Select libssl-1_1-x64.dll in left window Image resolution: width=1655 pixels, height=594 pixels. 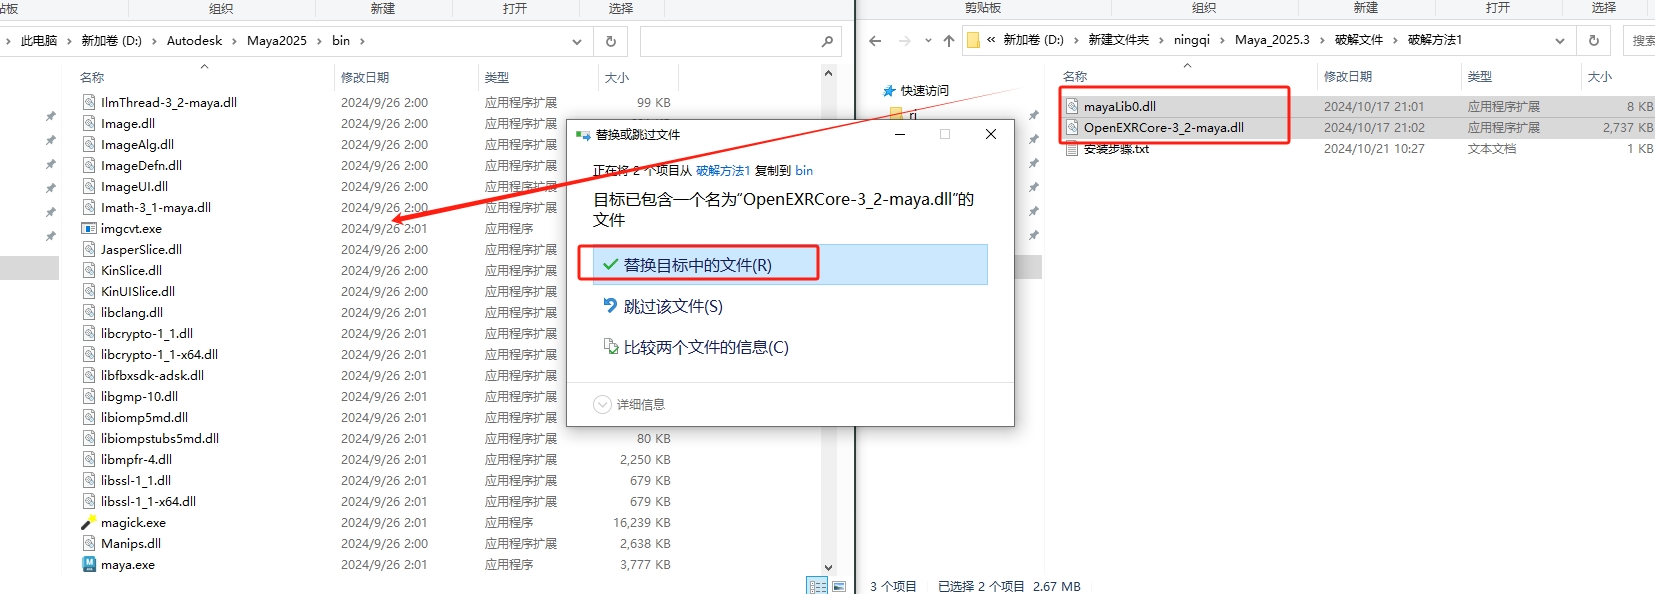(148, 501)
